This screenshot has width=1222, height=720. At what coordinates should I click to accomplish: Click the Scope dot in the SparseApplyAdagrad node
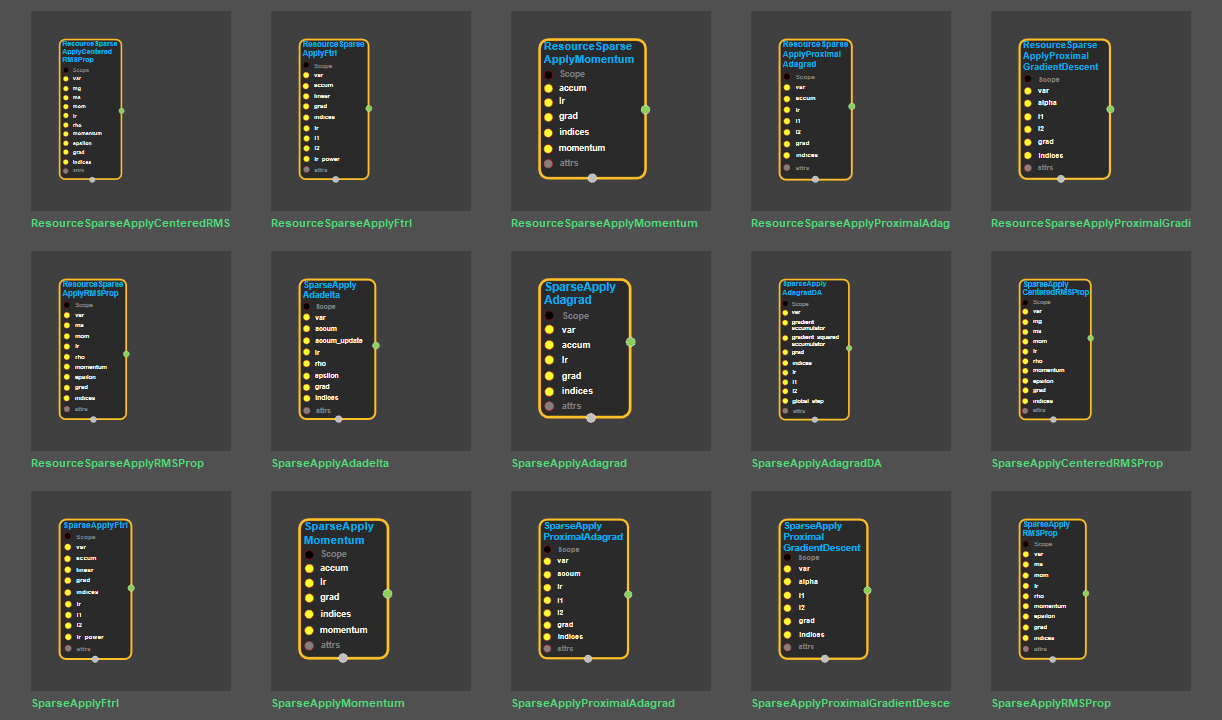click(x=549, y=316)
